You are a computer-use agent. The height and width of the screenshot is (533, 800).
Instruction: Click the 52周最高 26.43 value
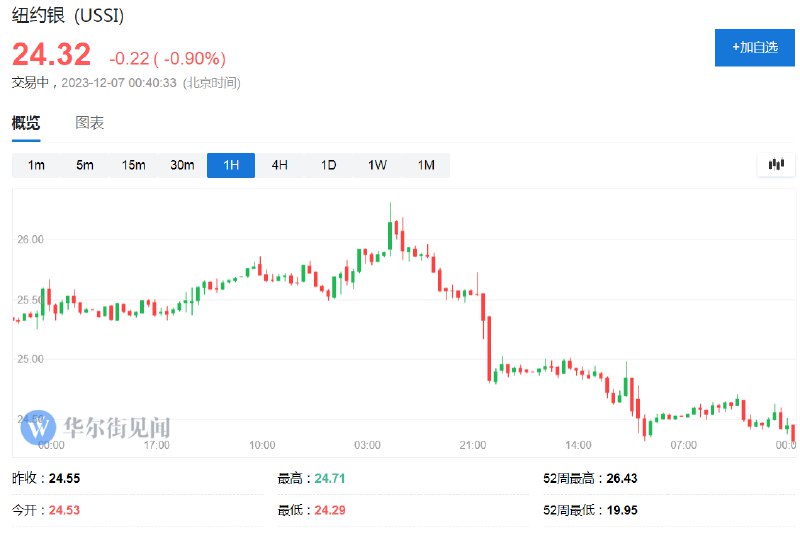point(621,478)
